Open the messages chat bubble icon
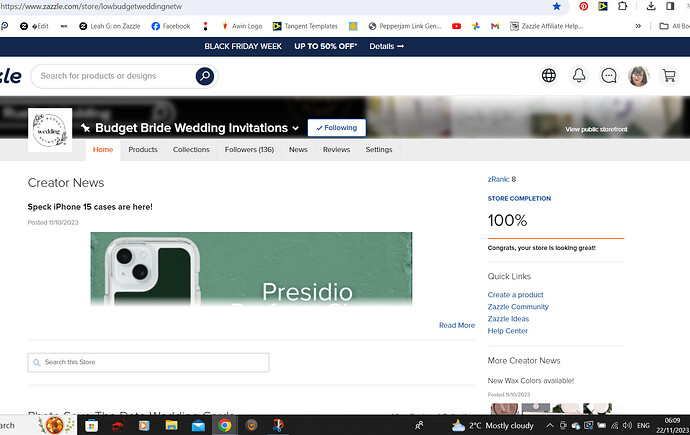 pyautogui.click(x=609, y=76)
